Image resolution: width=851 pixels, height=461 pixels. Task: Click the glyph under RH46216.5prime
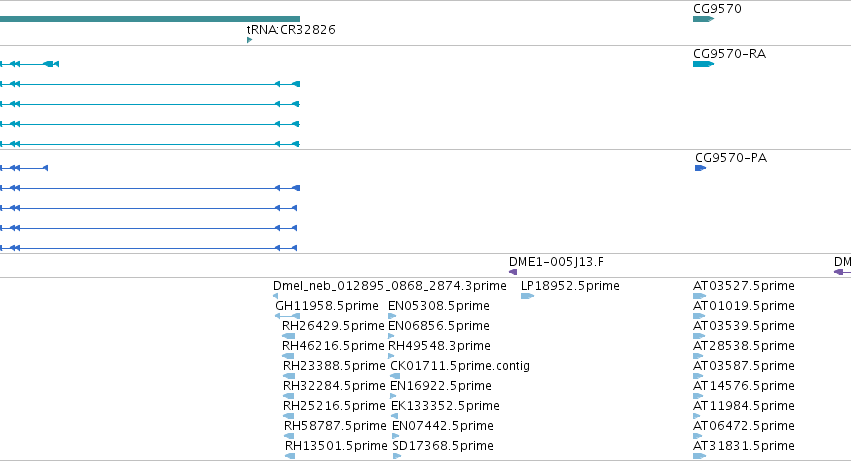point(289,356)
